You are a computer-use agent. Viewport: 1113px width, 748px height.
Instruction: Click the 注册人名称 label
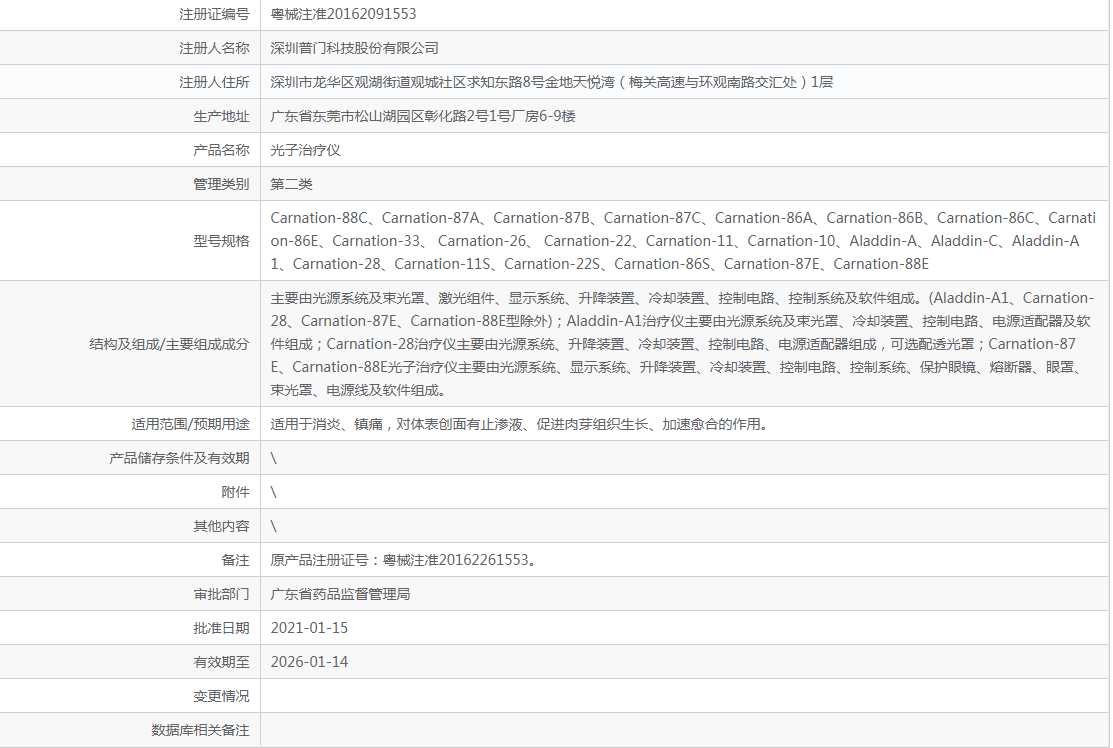[214, 48]
